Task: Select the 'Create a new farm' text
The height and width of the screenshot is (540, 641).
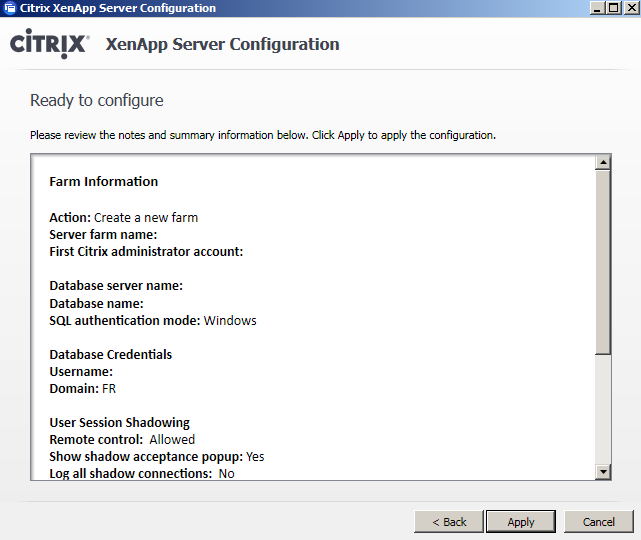Action: pos(146,217)
